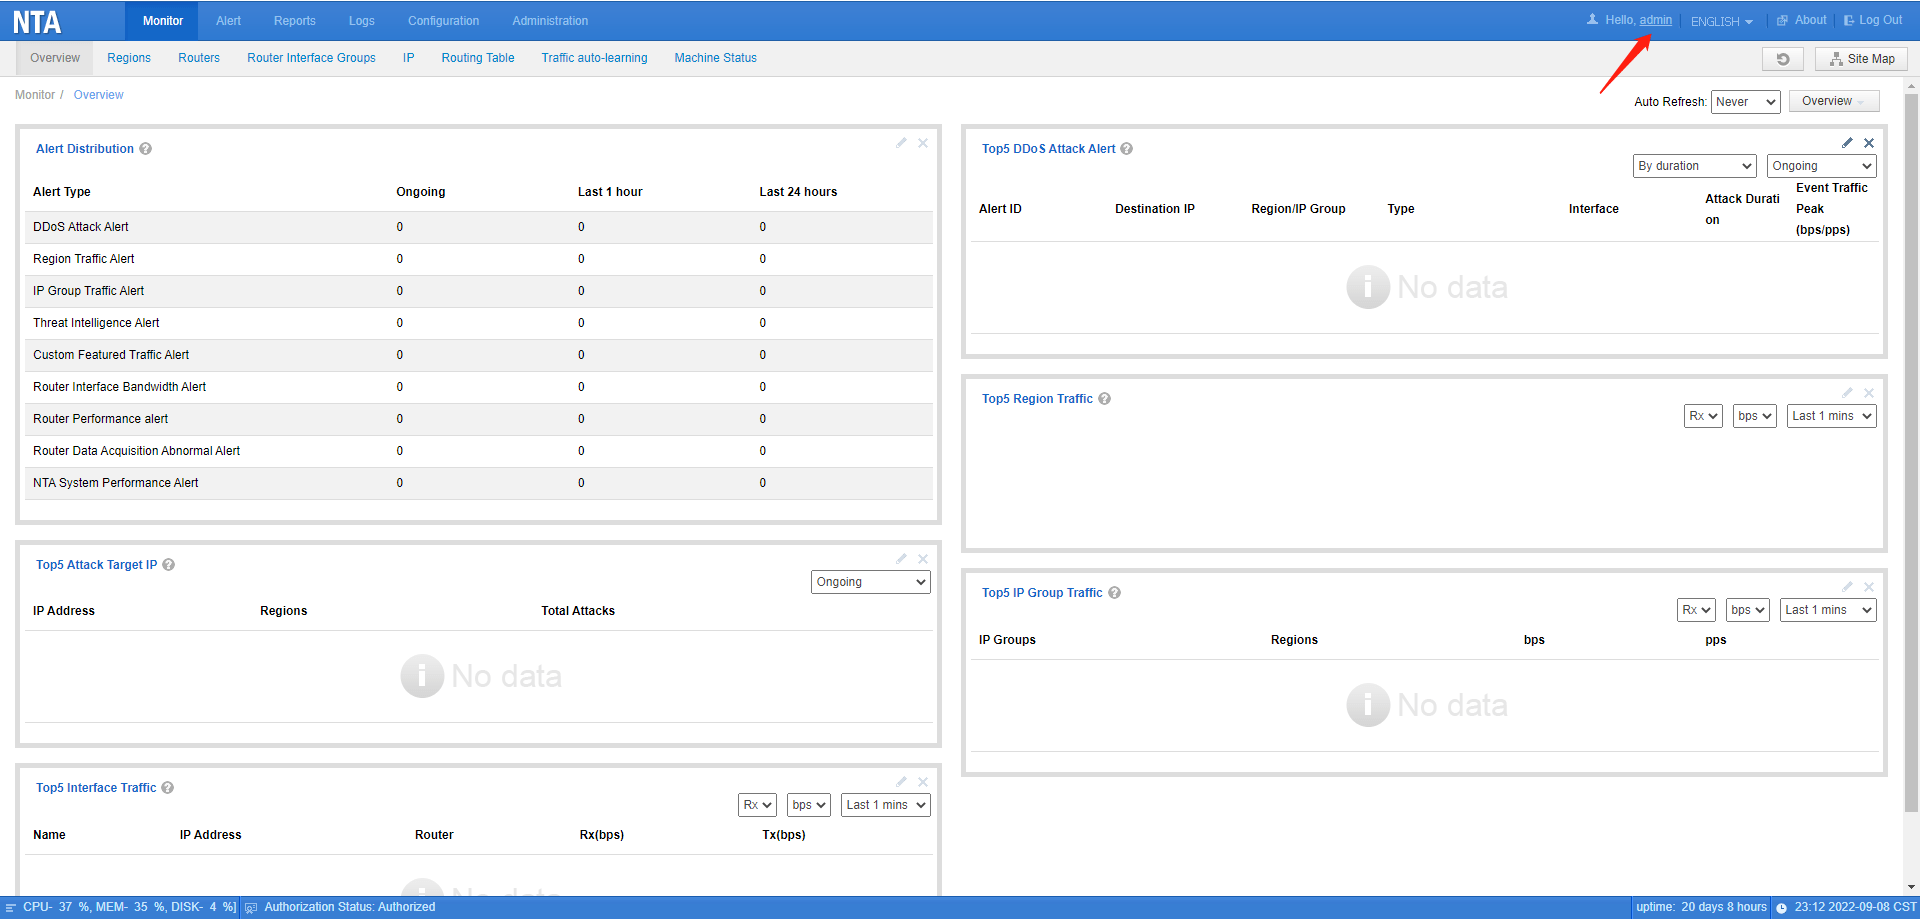The height and width of the screenshot is (919, 1920).
Task: Open Ongoing dropdown in Top5 DDoS Attack Alert
Action: tap(1822, 166)
